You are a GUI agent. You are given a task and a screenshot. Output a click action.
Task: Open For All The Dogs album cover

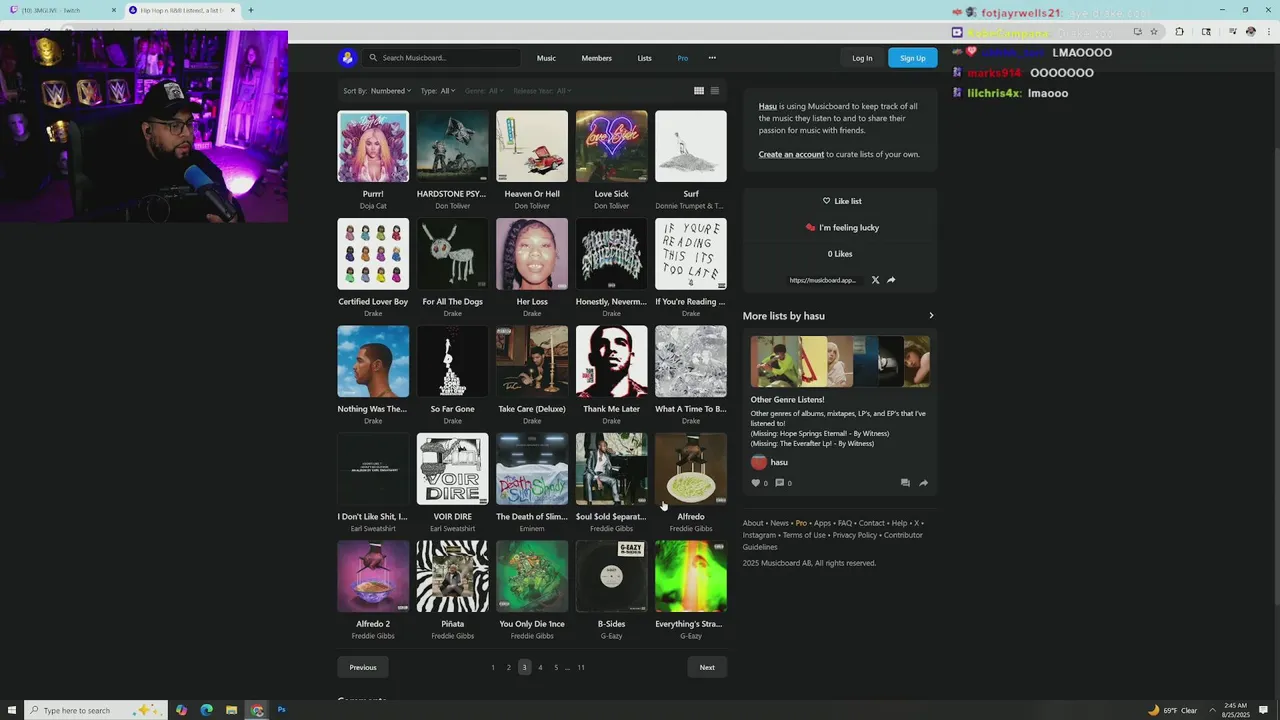tap(452, 254)
